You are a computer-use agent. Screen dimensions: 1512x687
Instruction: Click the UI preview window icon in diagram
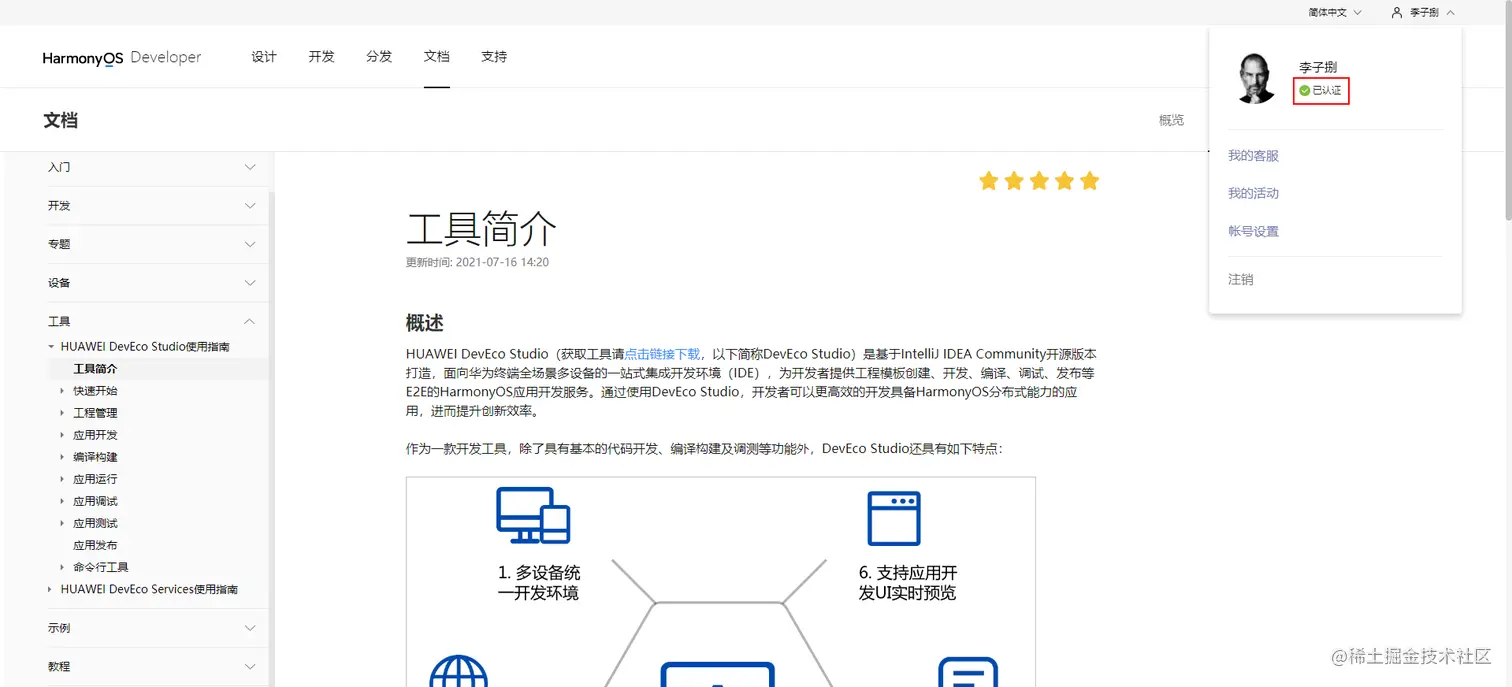893,518
